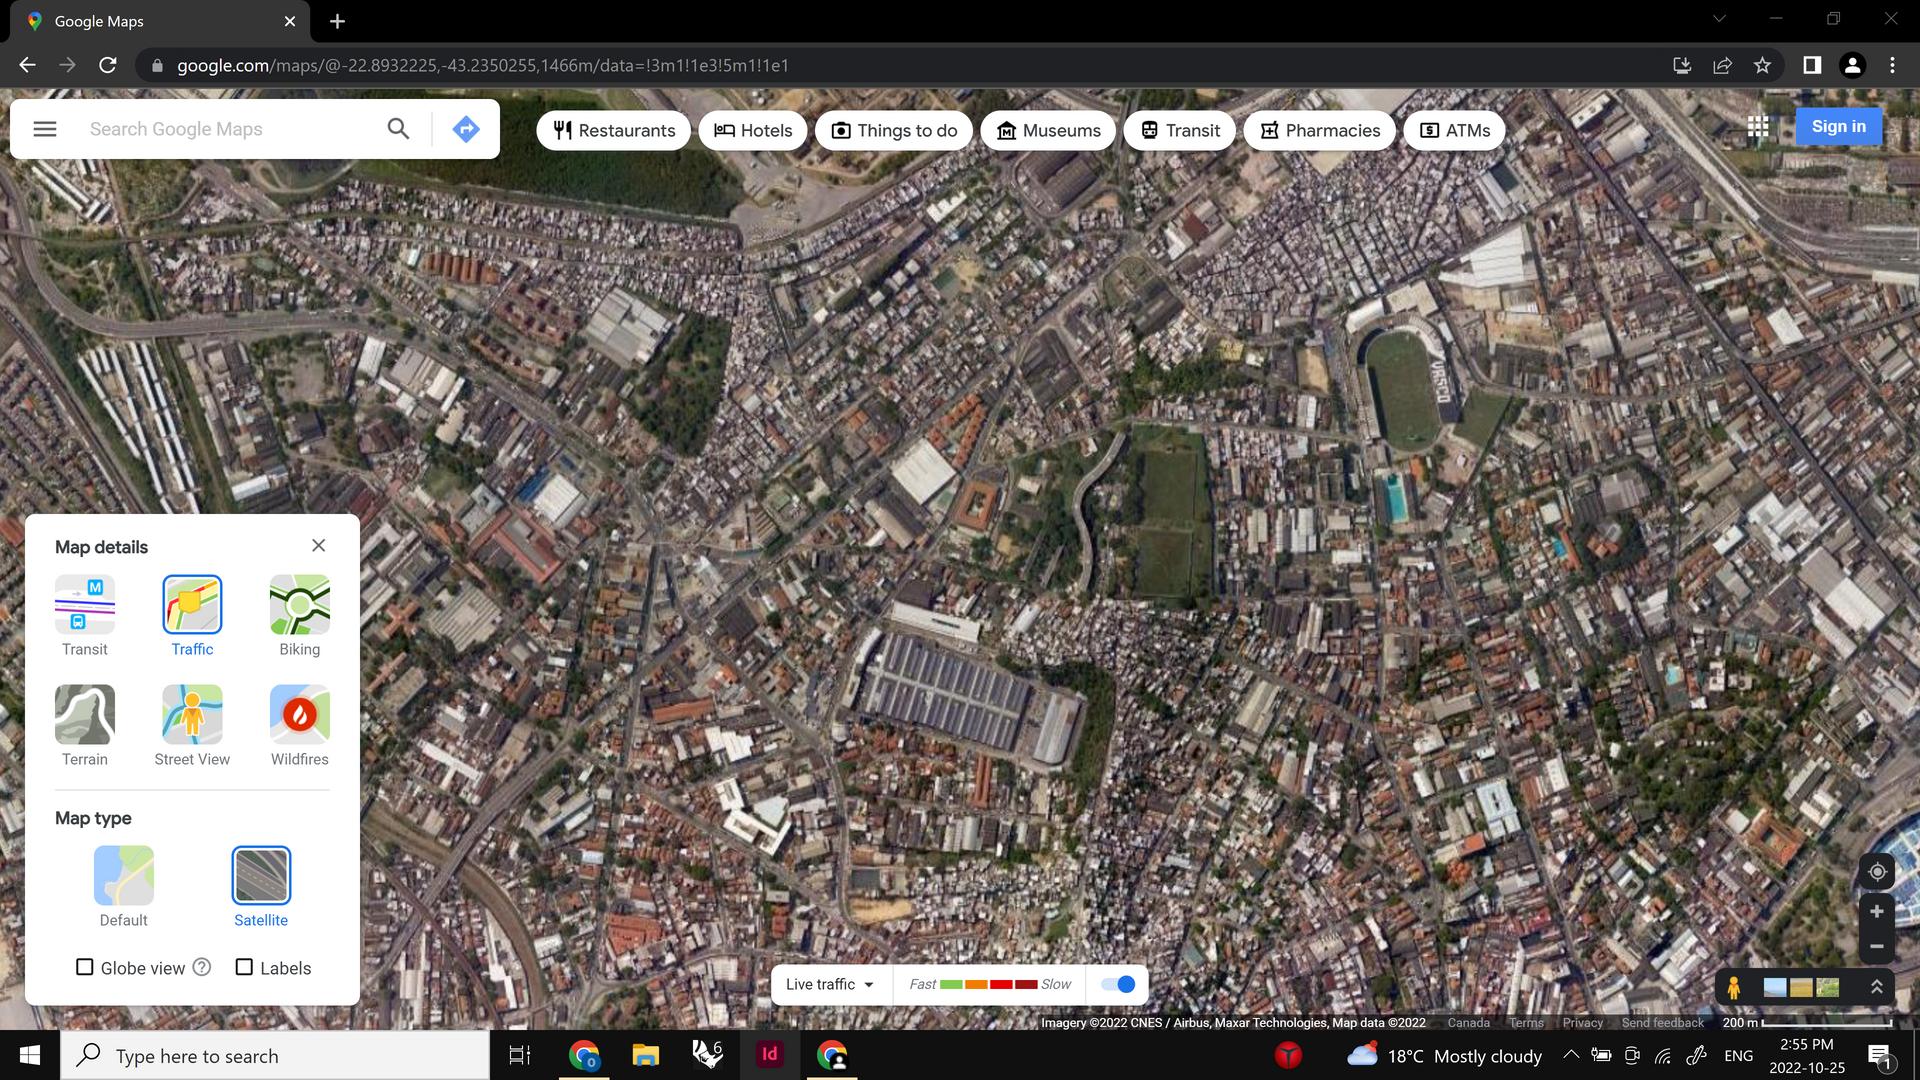Select the Biking layer icon

coord(299,605)
